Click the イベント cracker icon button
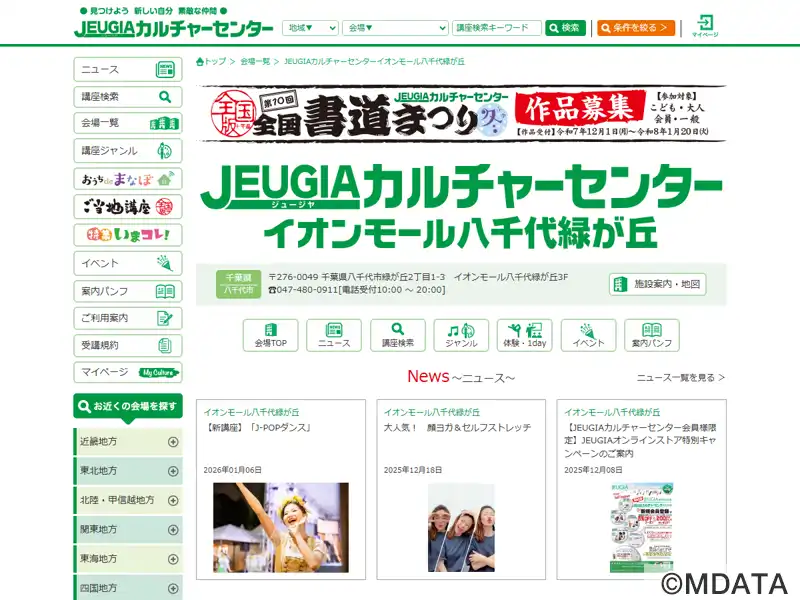Viewport: 800px width, 600px height. [x=588, y=335]
